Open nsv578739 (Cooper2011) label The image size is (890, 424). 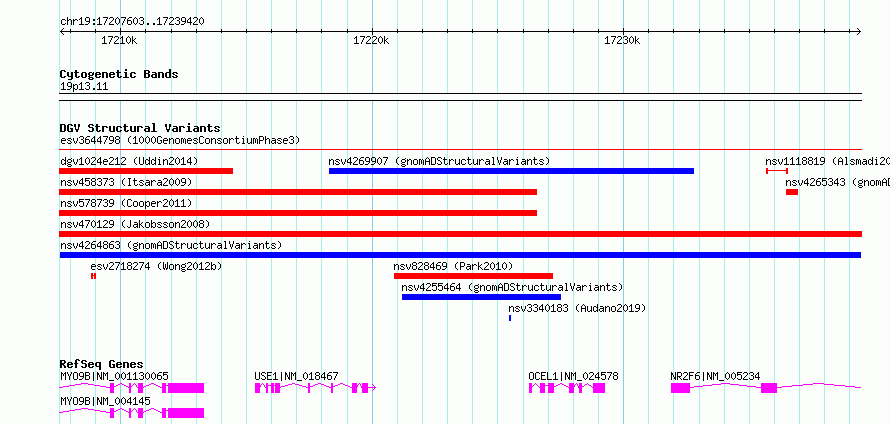(x=126, y=203)
